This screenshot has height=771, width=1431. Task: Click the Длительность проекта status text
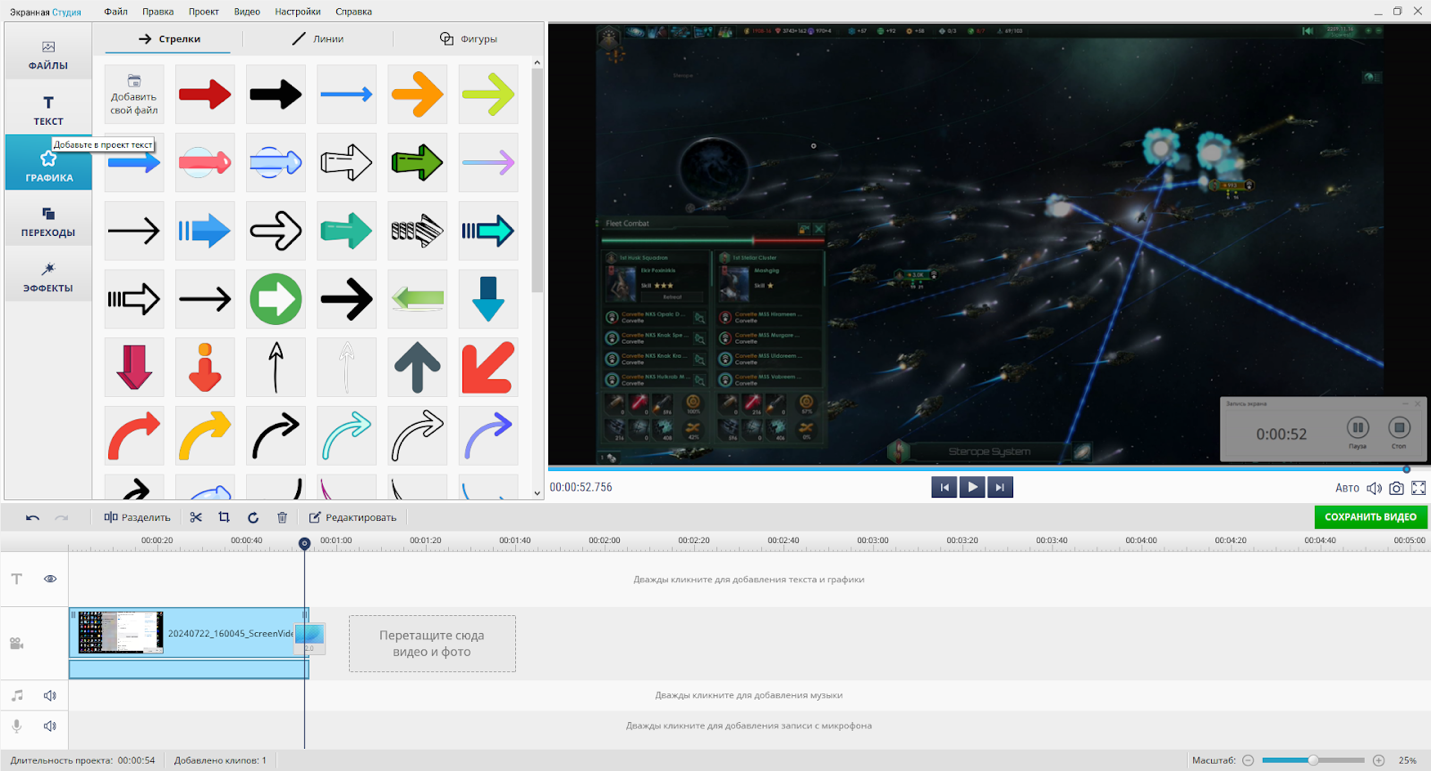tap(81, 760)
